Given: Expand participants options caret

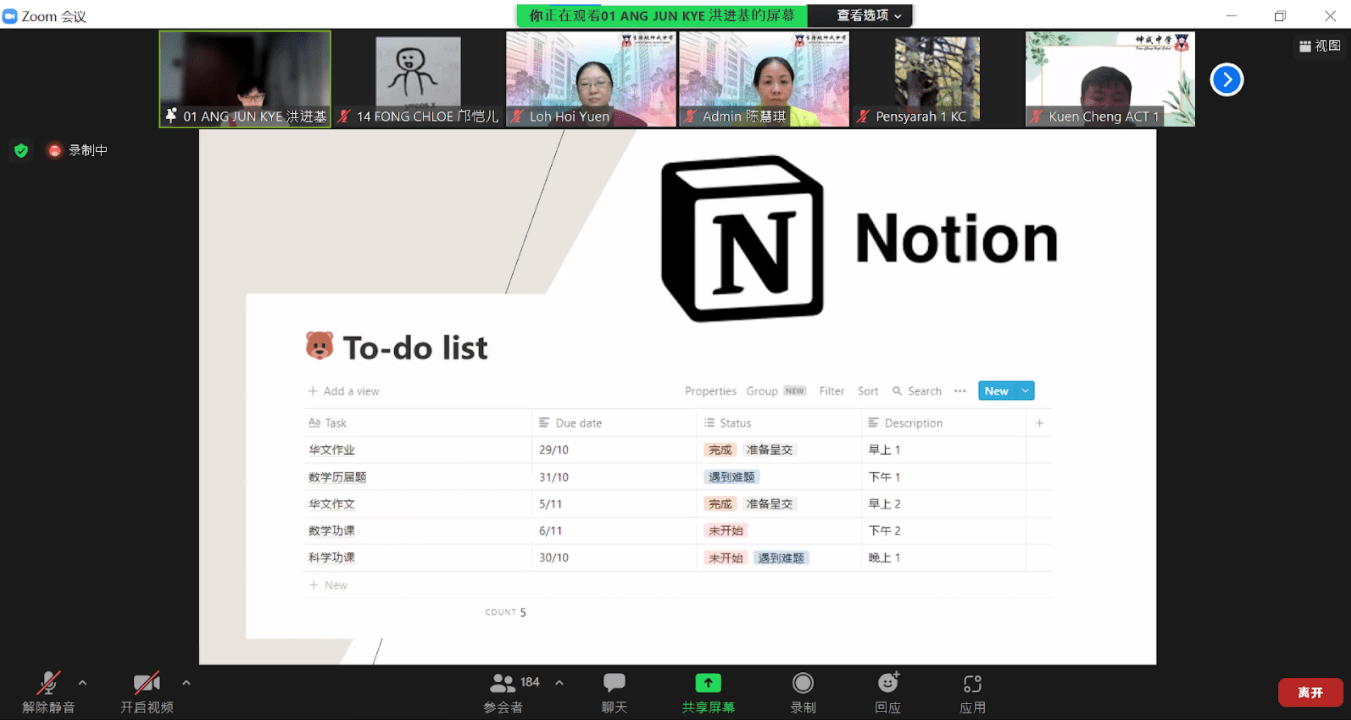Looking at the screenshot, I should coord(559,683).
